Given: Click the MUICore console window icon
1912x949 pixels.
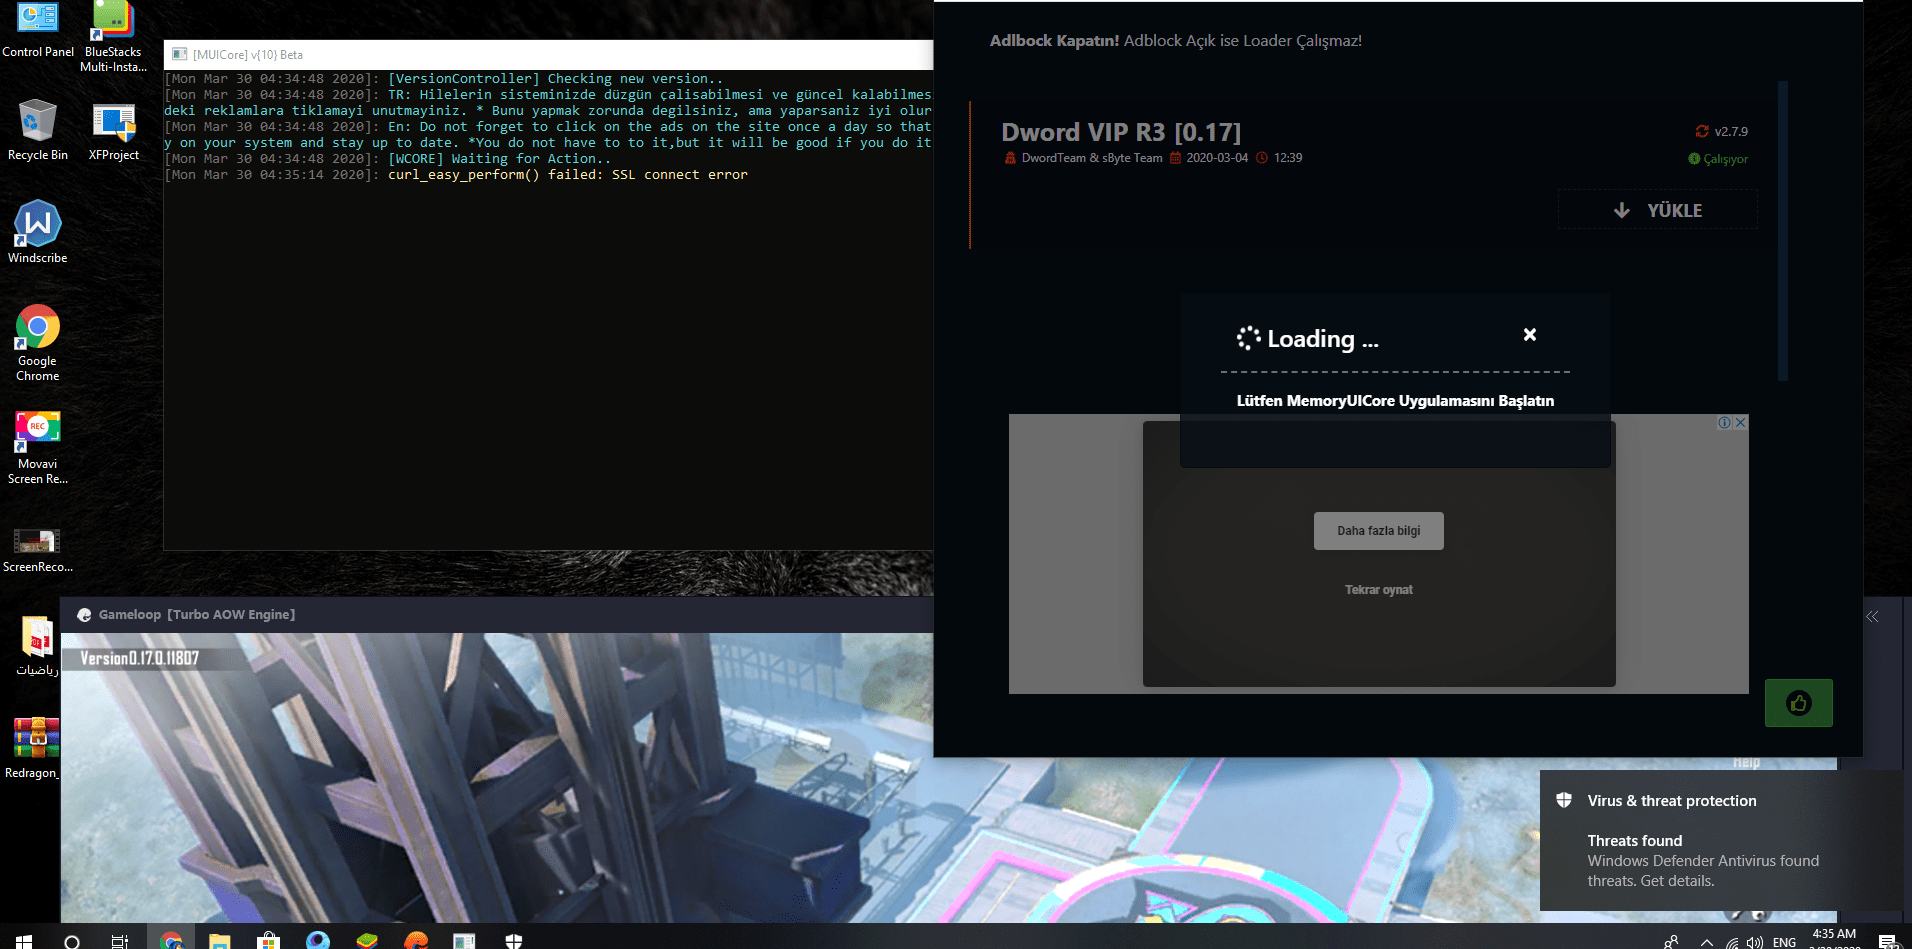Looking at the screenshot, I should 180,54.
